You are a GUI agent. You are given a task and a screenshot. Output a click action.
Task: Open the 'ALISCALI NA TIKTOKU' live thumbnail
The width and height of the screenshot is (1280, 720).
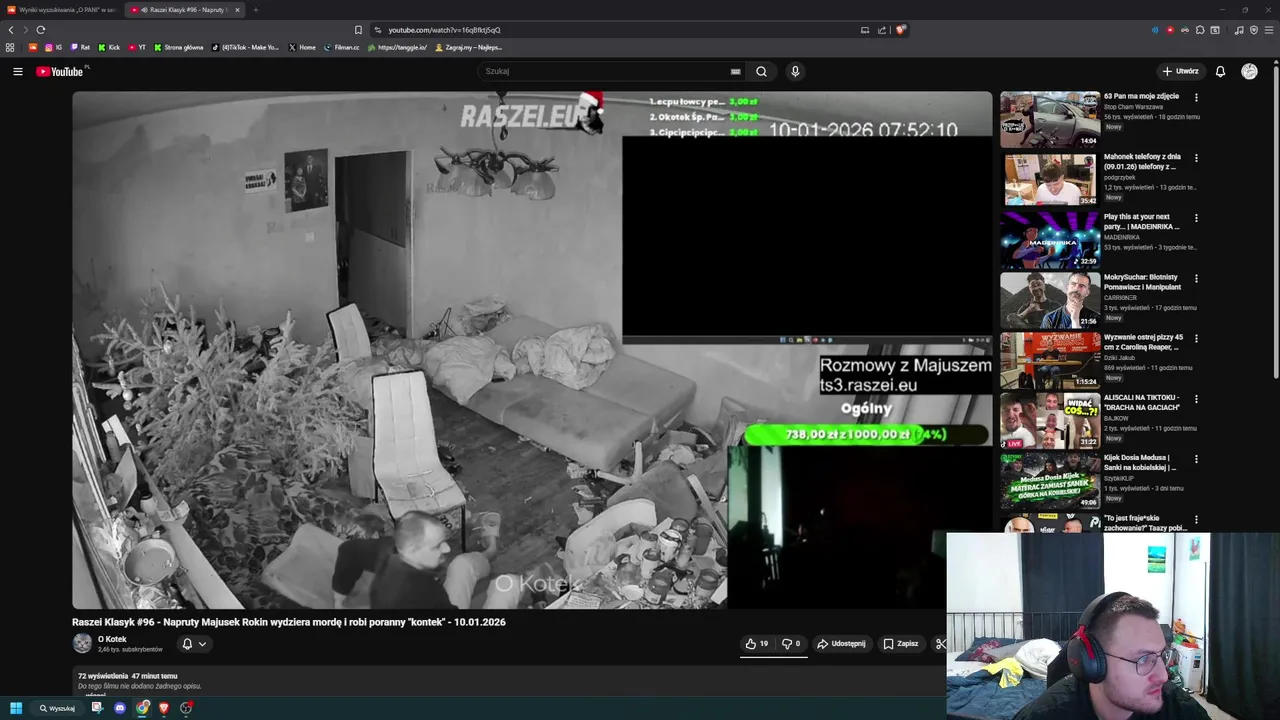[1050, 420]
